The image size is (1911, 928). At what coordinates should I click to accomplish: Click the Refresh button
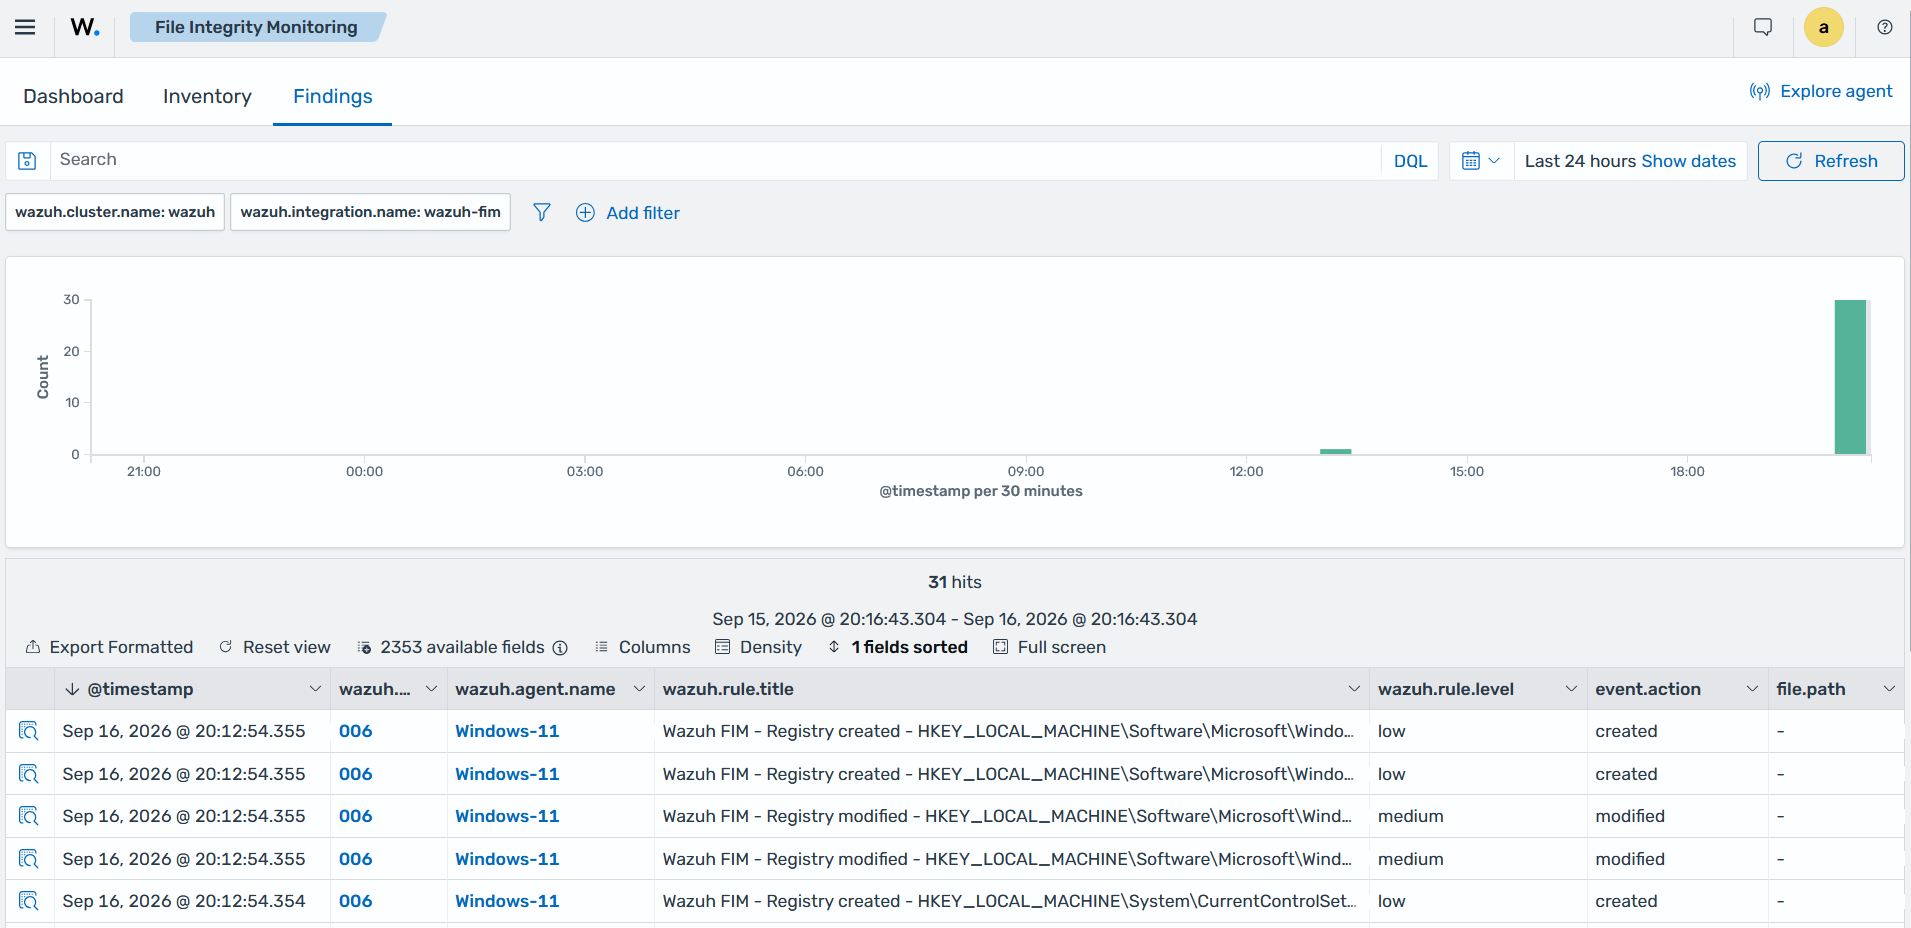[1831, 161]
